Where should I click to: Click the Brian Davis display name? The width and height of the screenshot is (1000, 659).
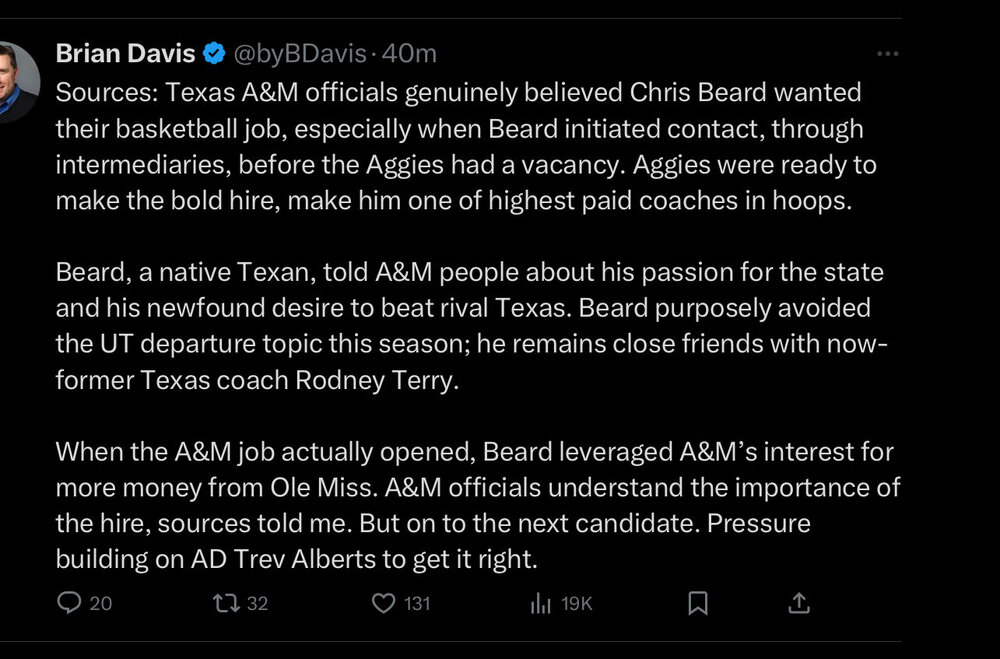[125, 53]
